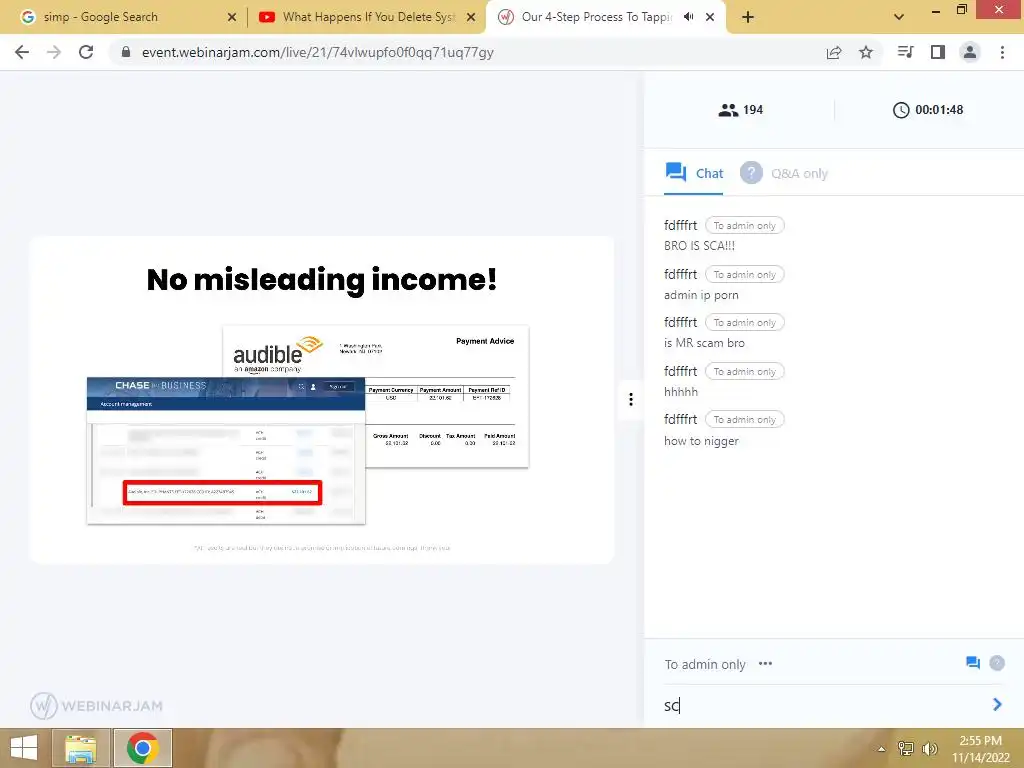Click the chat message input field
1024x768 pixels.
(x=823, y=705)
